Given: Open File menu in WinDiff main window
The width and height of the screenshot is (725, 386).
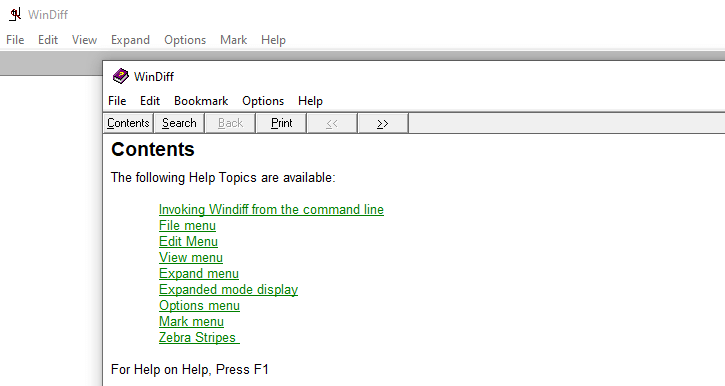Looking at the screenshot, I should click(x=15, y=40).
